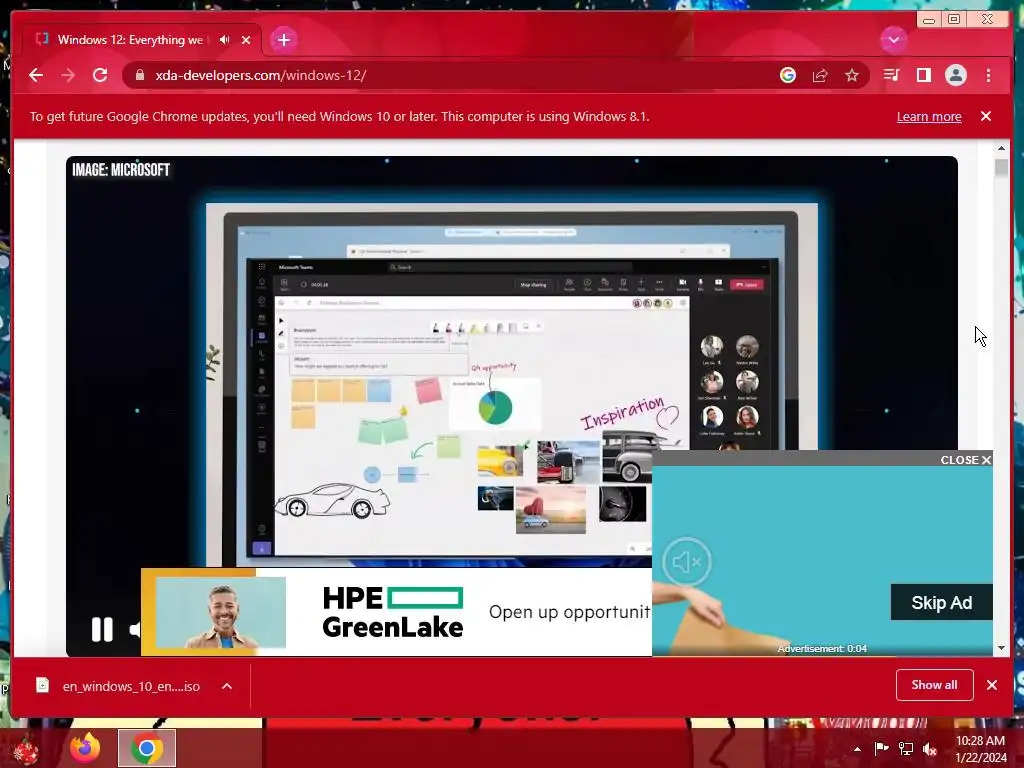Click the video volume speaker icon
The image size is (1024, 768).
coord(135,630)
